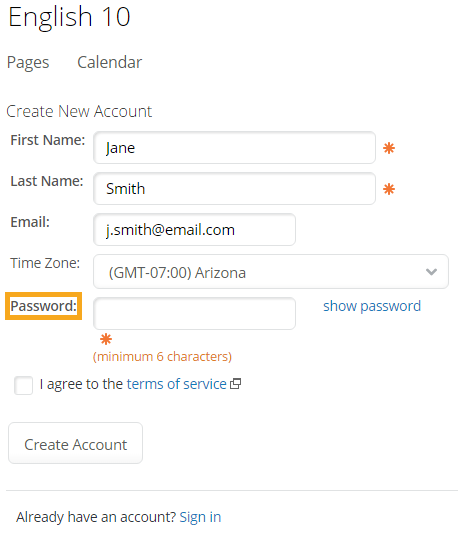Click the English 10 course title
458x538 pixels.
69,17
